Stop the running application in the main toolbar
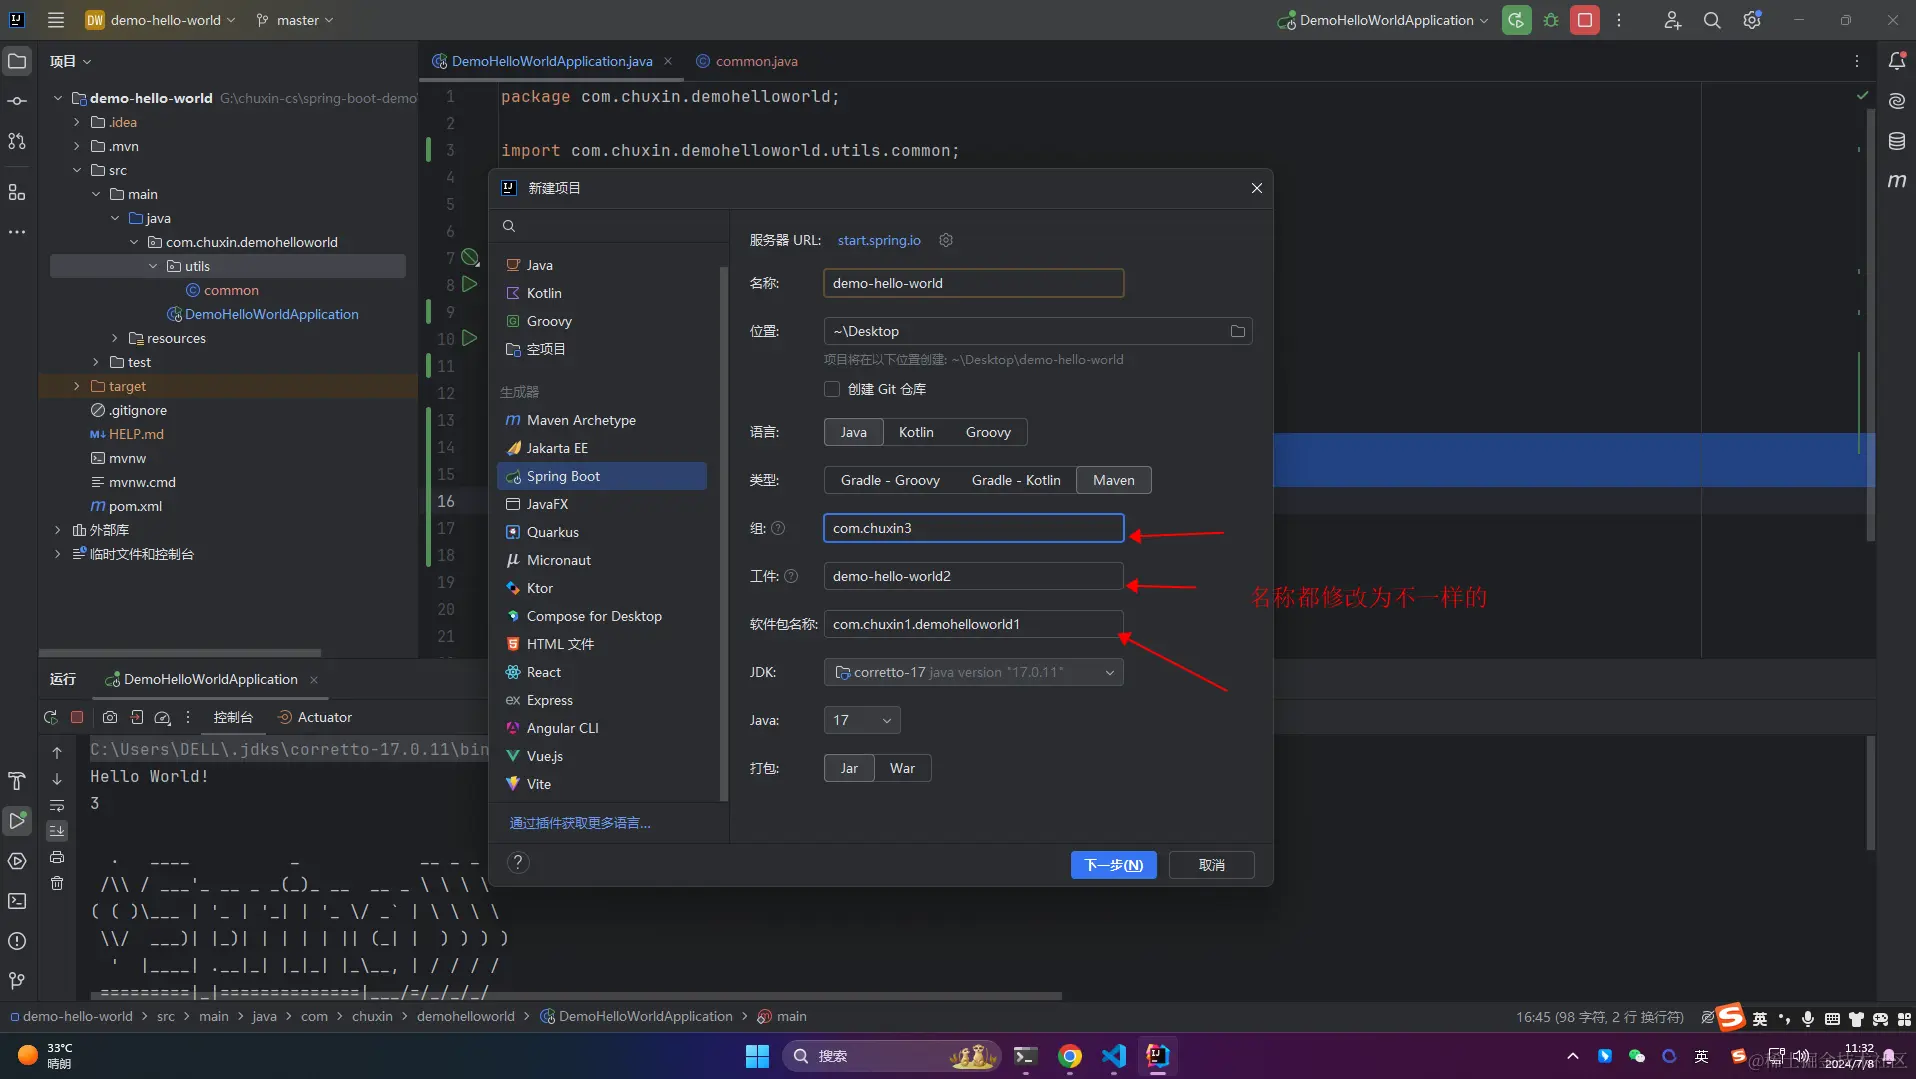This screenshot has height=1079, width=1916. point(1585,20)
